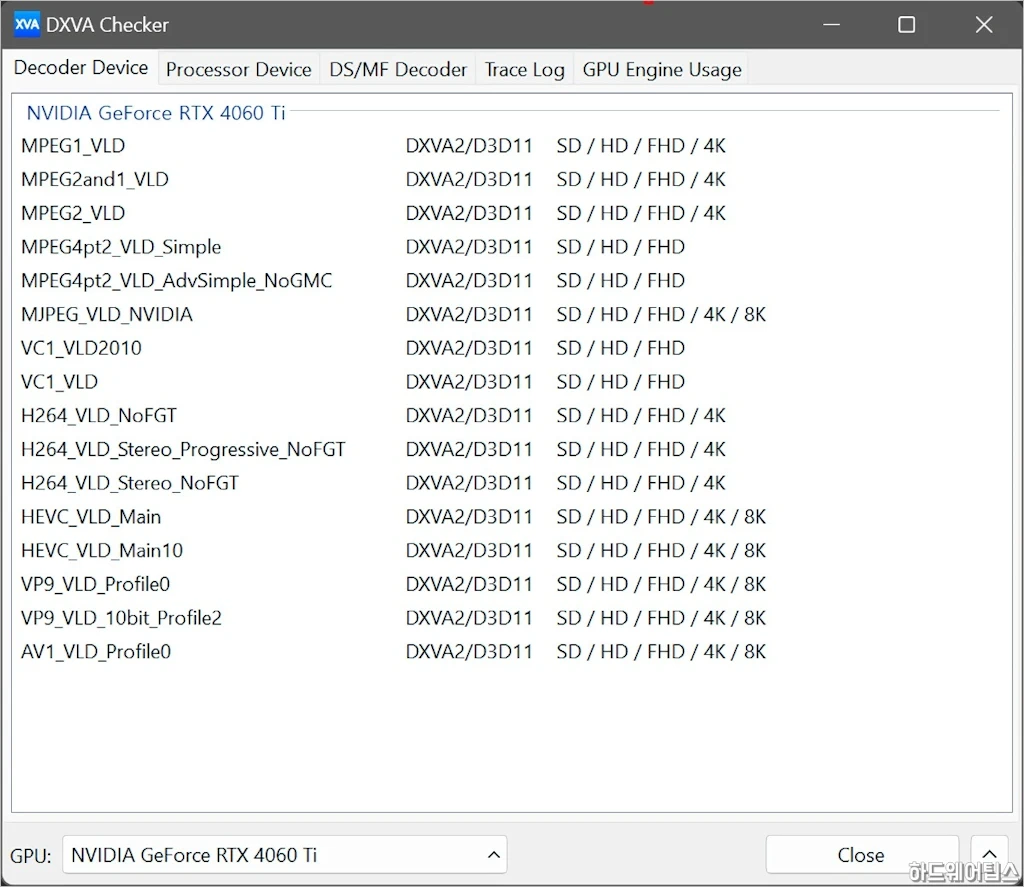1024x887 pixels.
Task: Click the resolutions for HEVC_VLD_Main
Action: pos(661,517)
